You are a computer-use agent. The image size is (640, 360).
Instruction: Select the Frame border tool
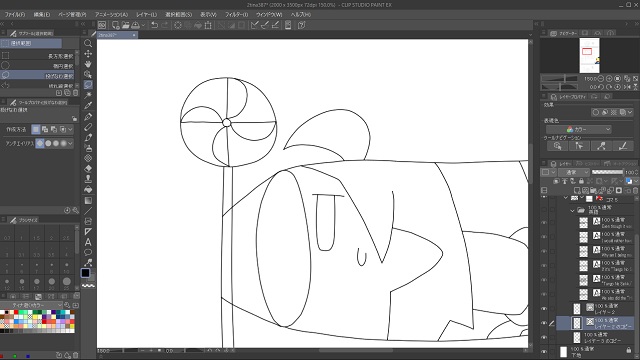click(x=88, y=221)
